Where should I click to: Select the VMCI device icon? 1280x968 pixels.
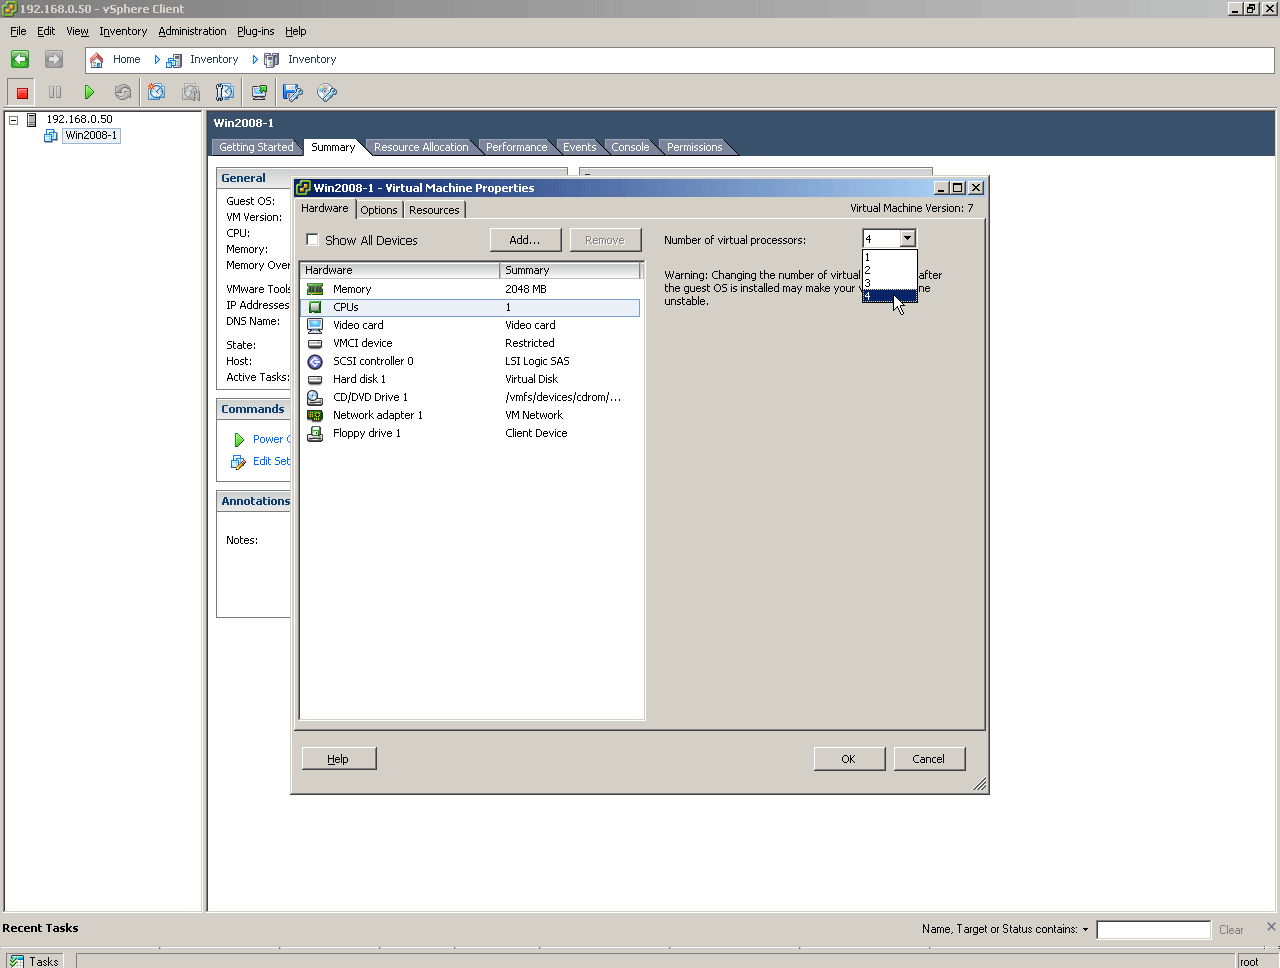point(315,343)
